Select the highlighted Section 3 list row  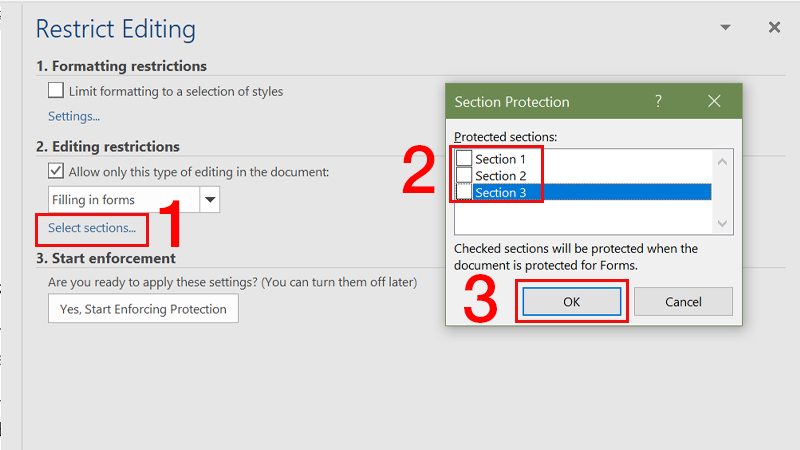592,192
